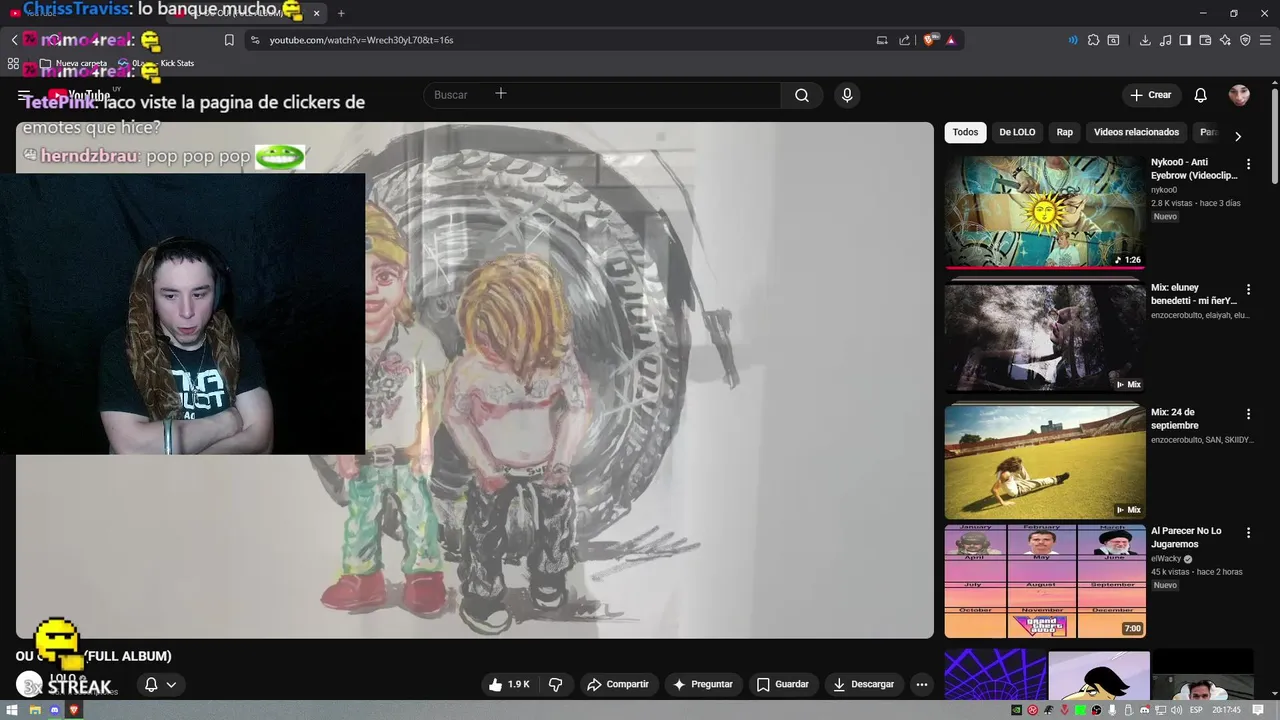
Task: Click the share-page icon in the address bar
Action: tap(905, 40)
